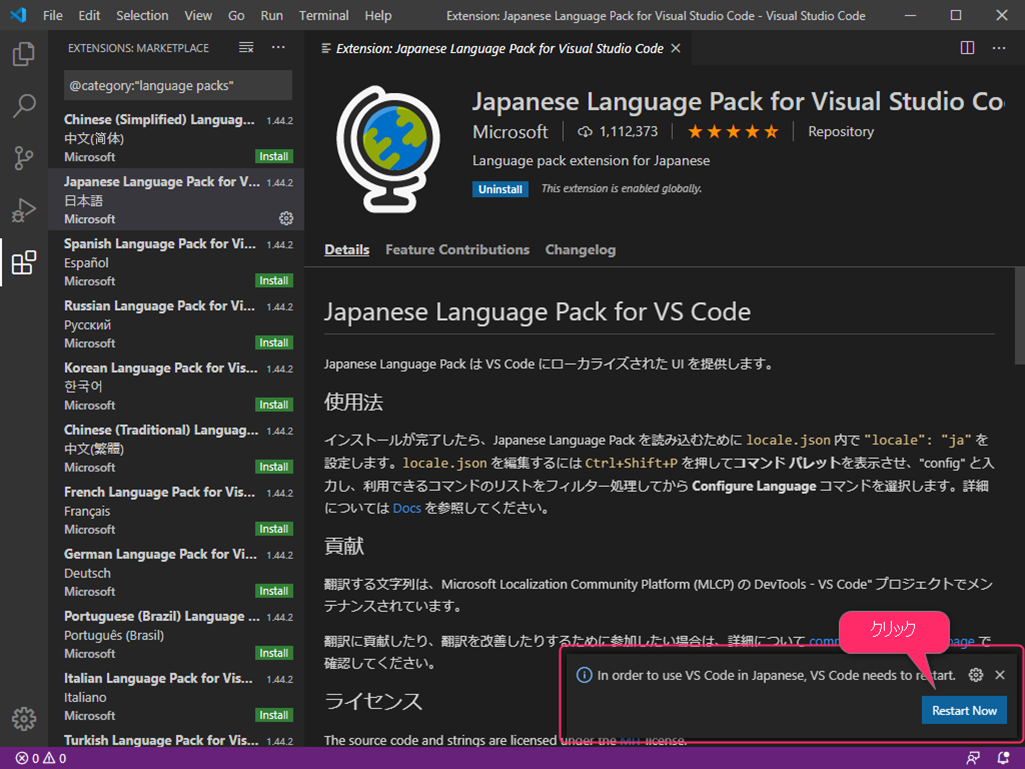Open the Edit menu
Screen dimensions: 1025x769
(90, 15)
